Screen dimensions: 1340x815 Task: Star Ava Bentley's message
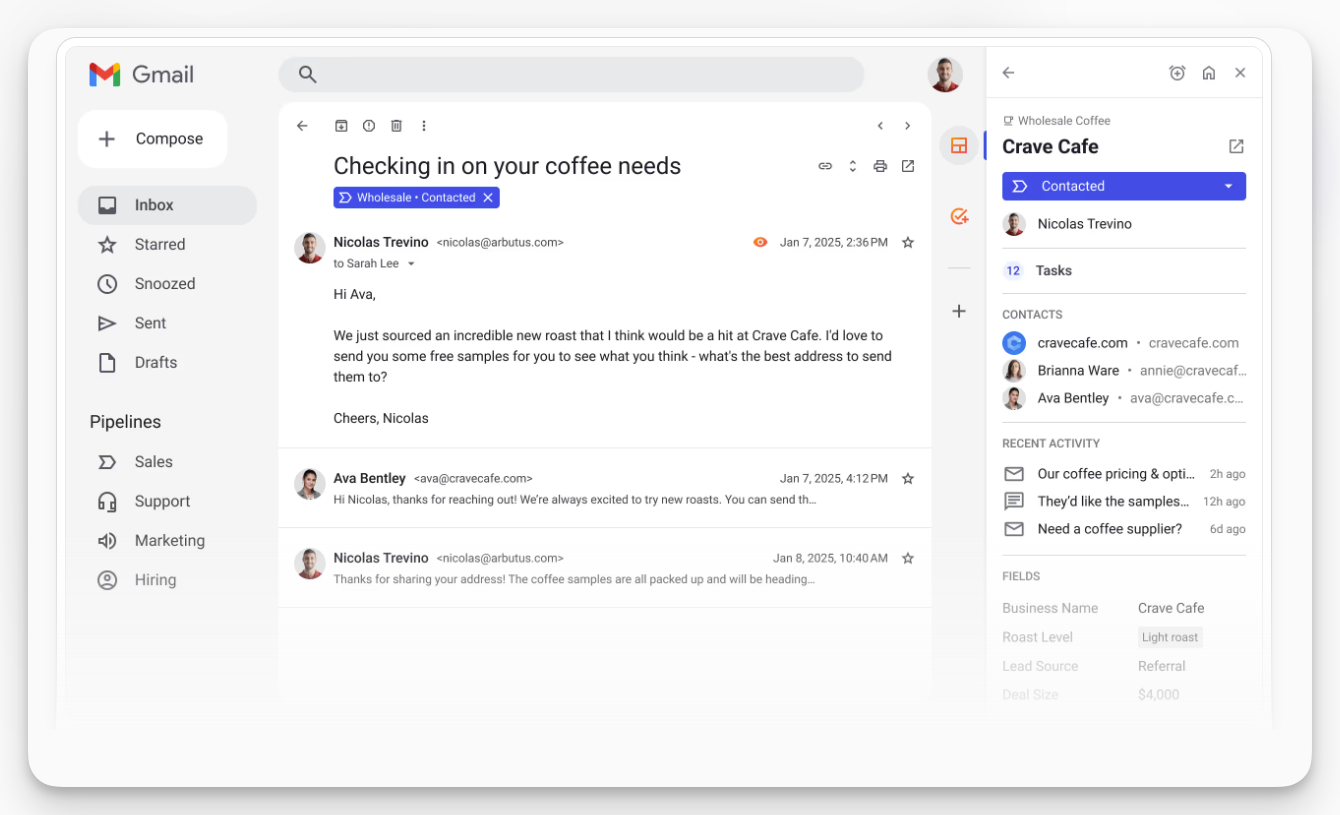click(x=908, y=479)
